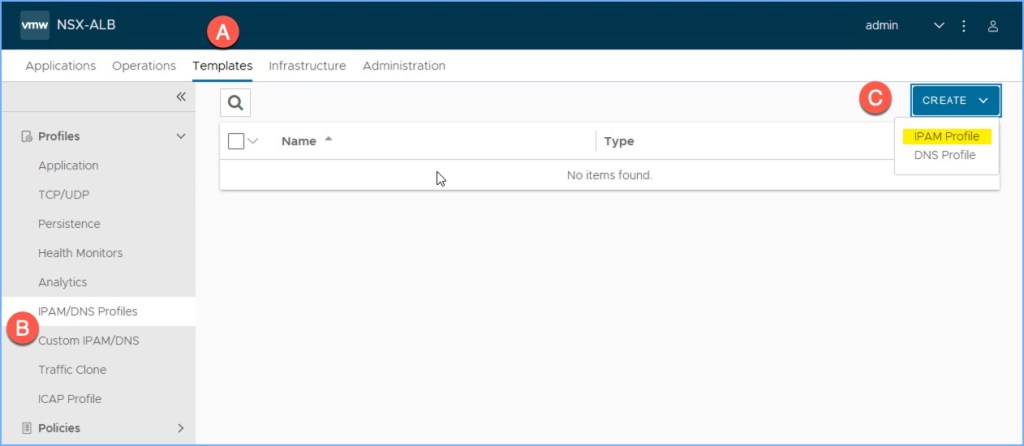Switch to the Applications tab

pyautogui.click(x=61, y=66)
